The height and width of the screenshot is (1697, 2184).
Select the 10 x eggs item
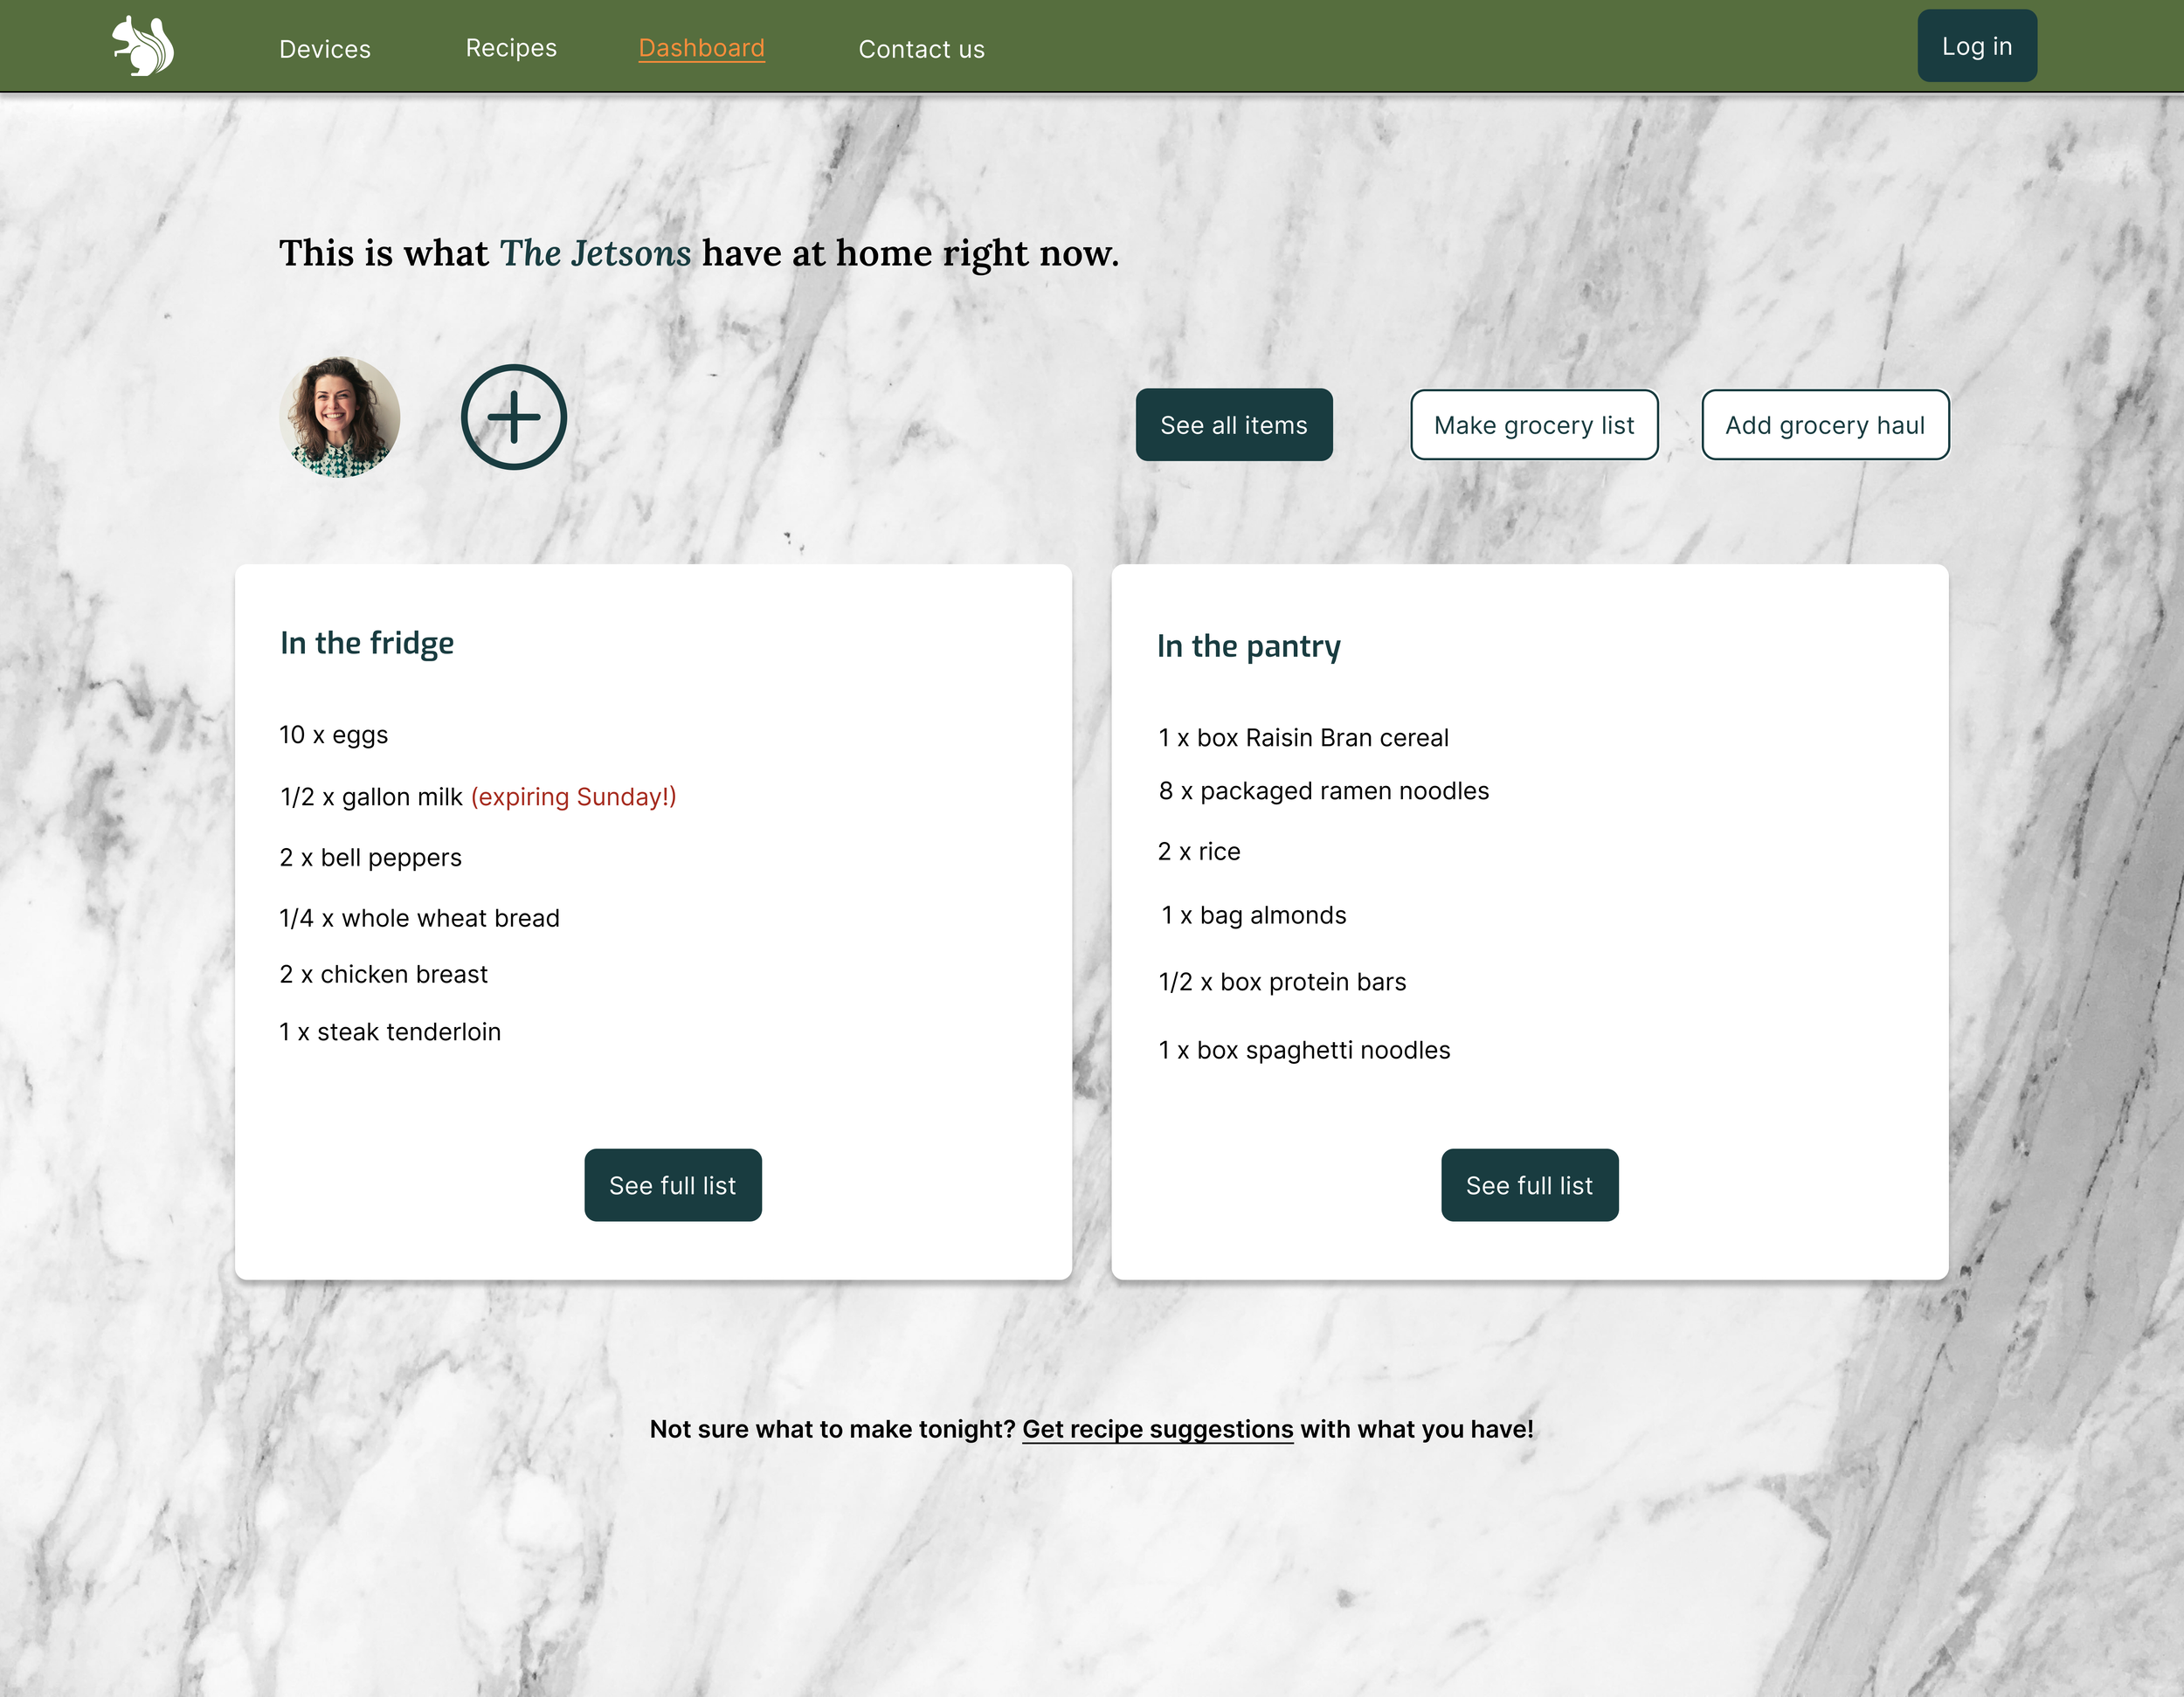click(x=334, y=735)
